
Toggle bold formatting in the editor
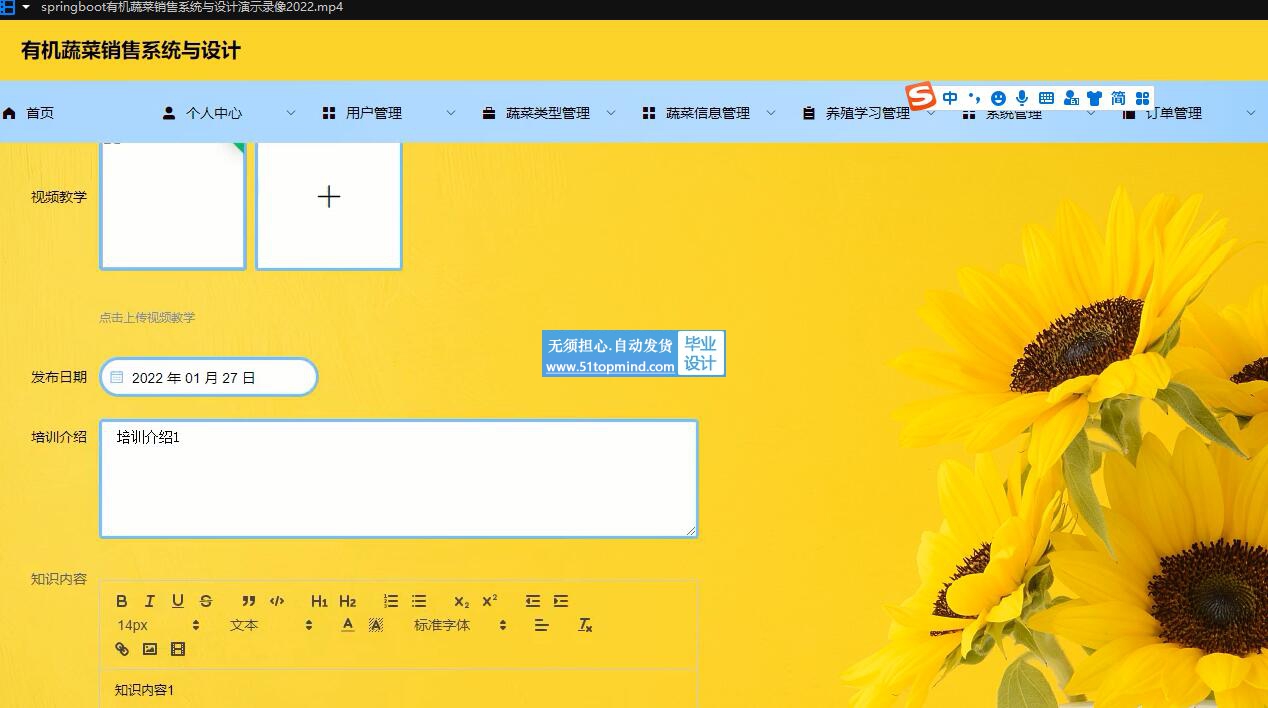(x=122, y=601)
